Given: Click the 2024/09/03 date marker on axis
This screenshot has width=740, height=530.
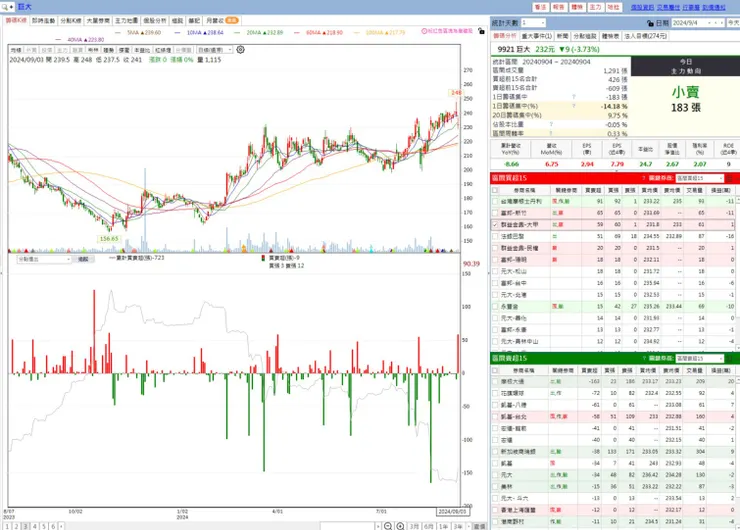Looking at the screenshot, I should pos(452,512).
